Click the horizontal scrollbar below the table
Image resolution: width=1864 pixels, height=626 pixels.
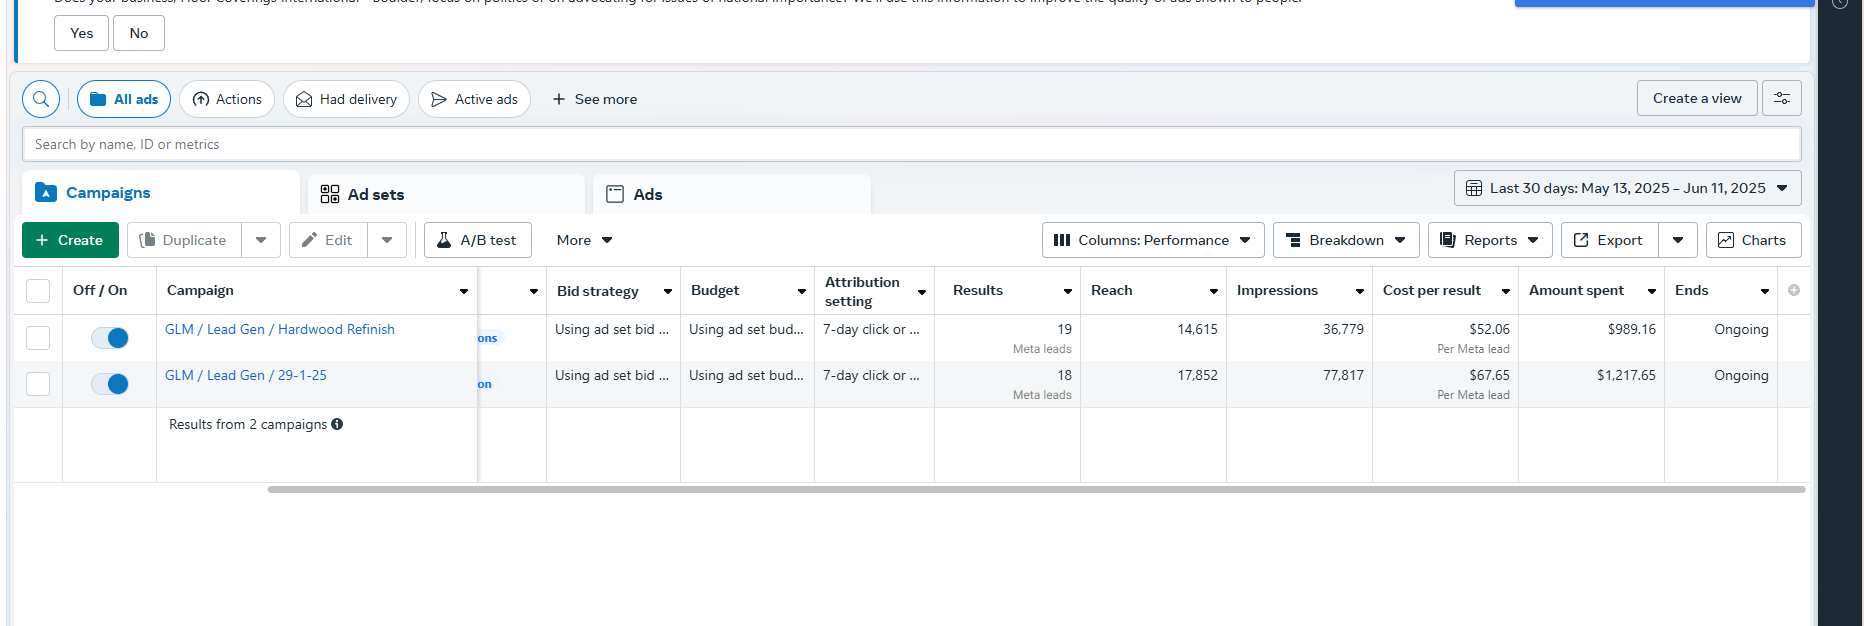(x=1036, y=489)
